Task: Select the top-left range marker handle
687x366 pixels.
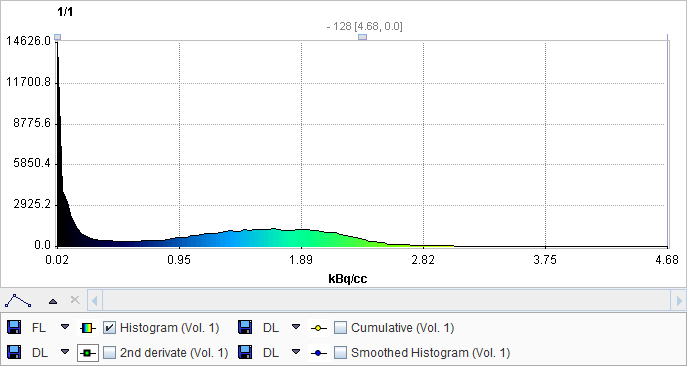Action: 57,37
